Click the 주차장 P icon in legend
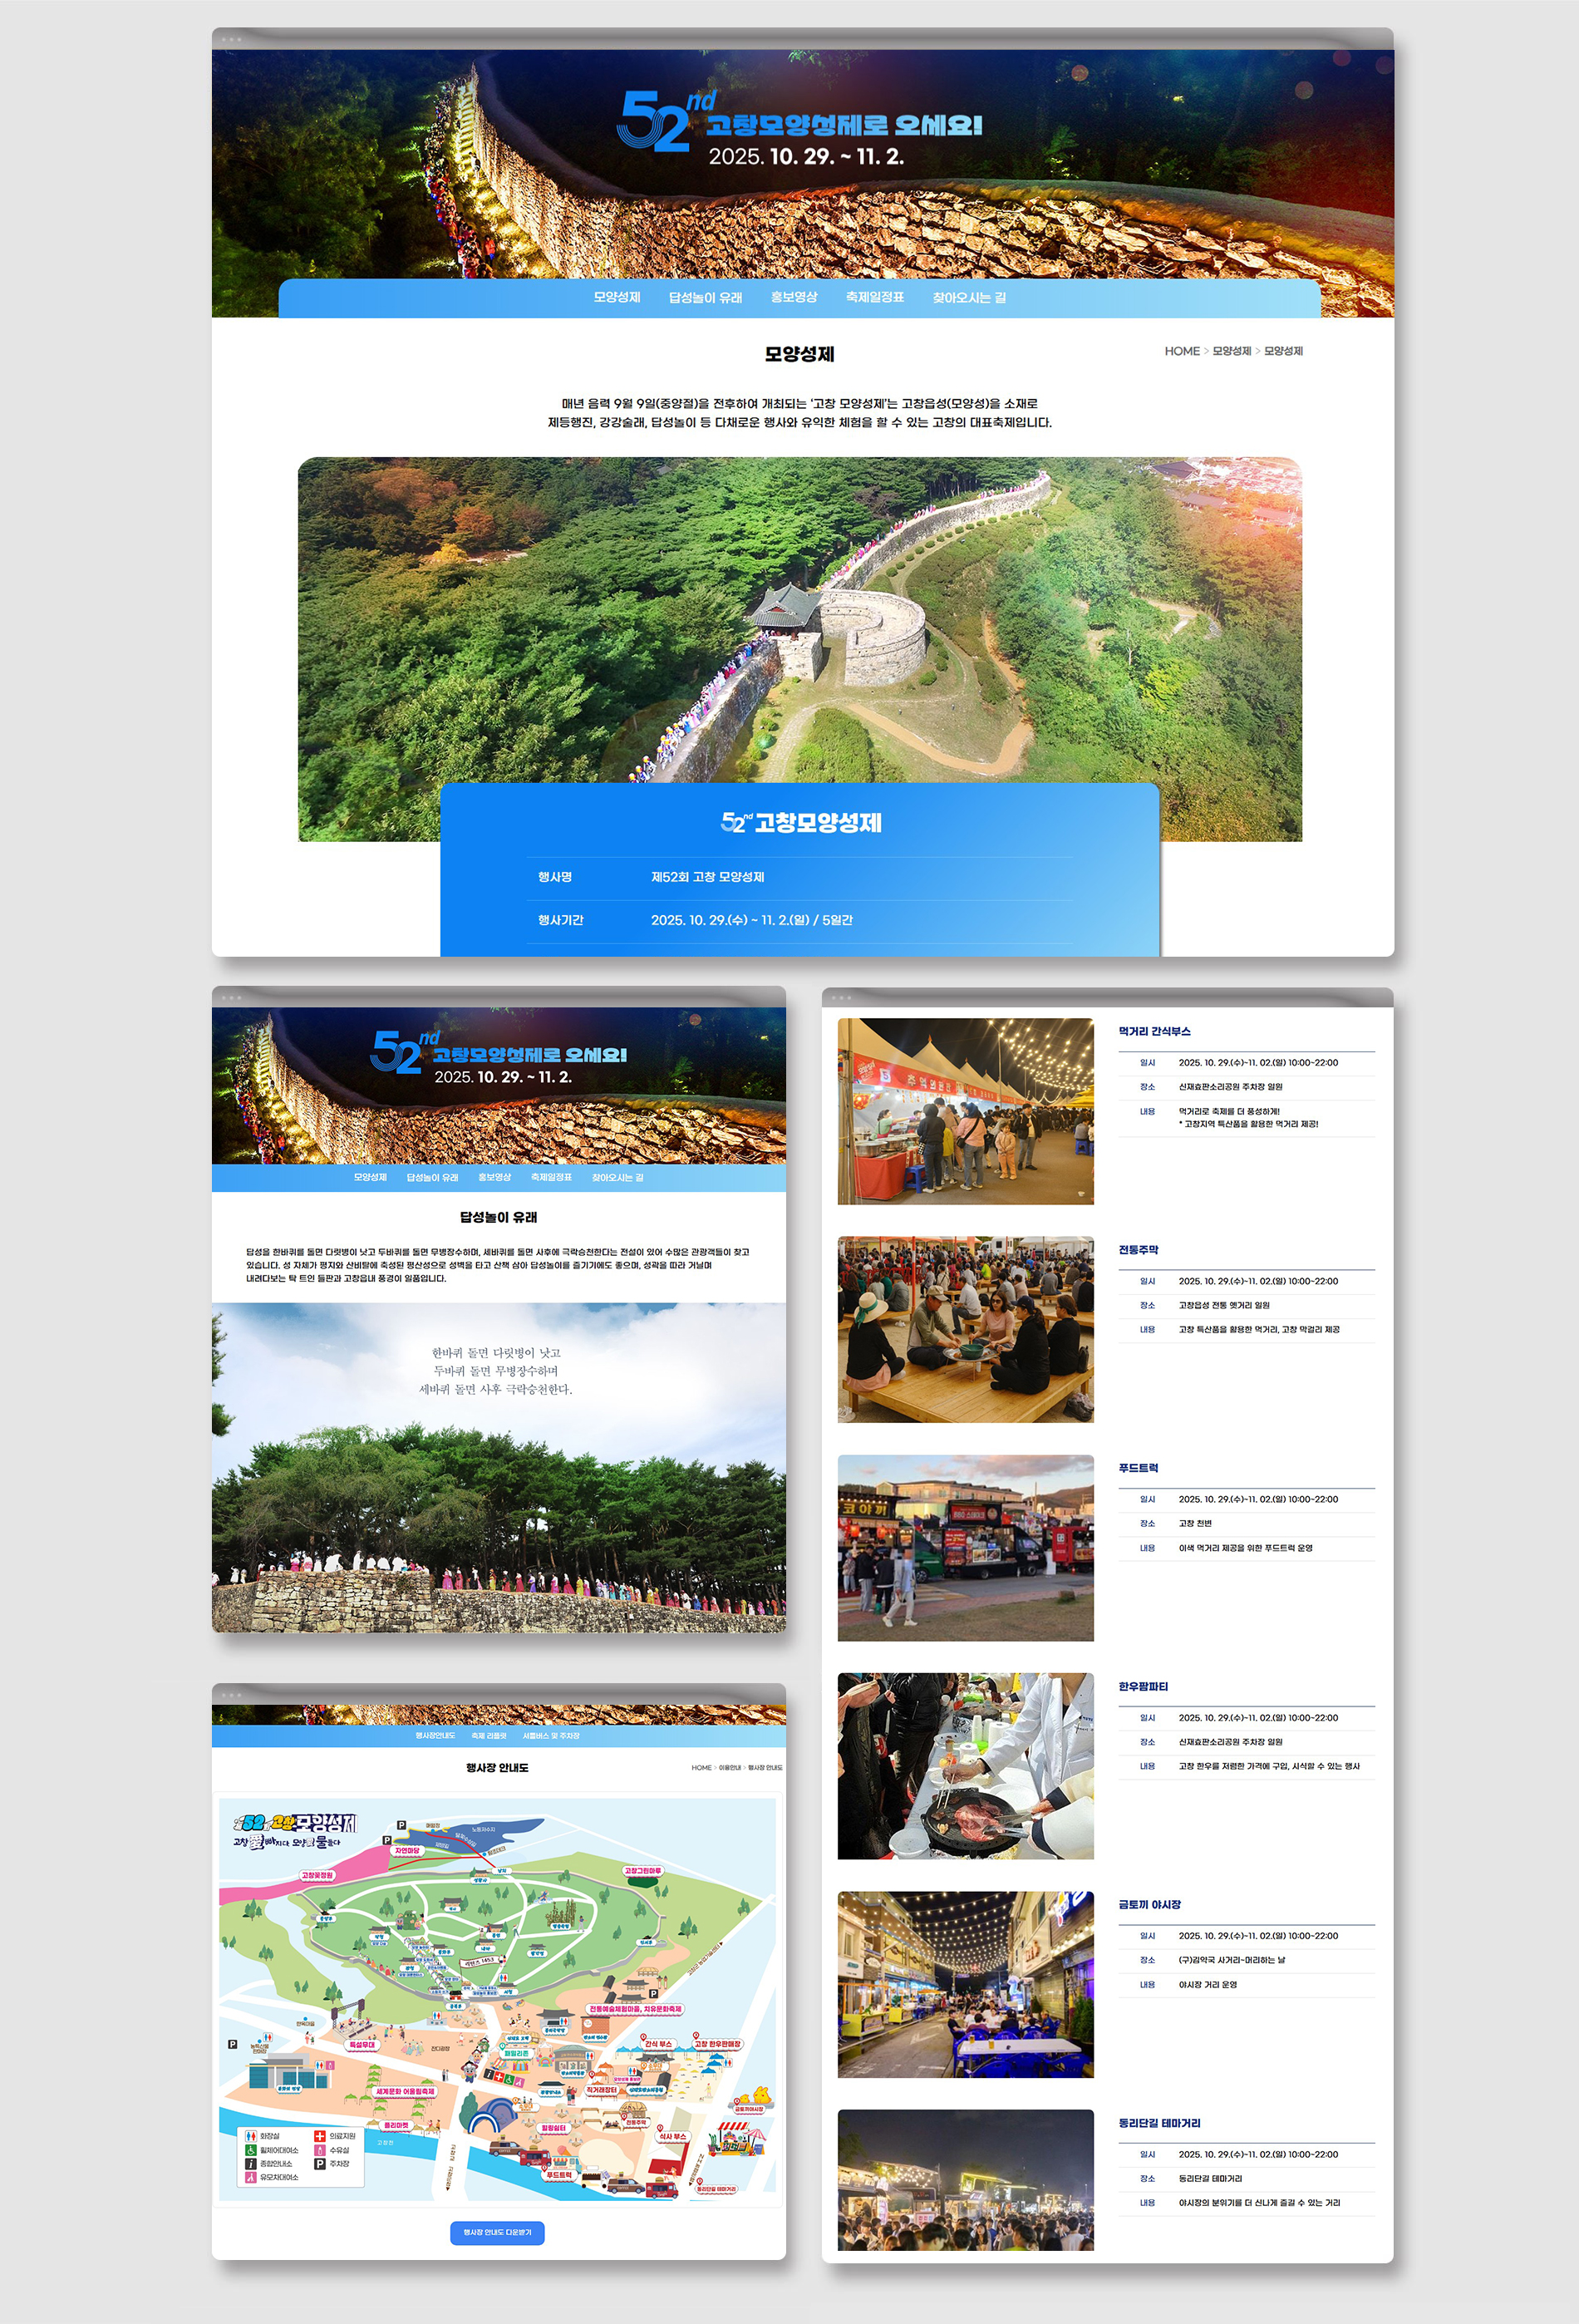 [x=320, y=2164]
